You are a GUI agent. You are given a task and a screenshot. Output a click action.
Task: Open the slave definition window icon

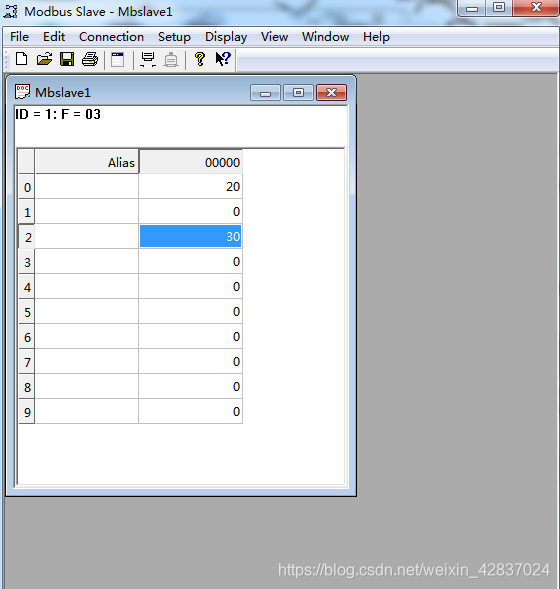tap(118, 60)
